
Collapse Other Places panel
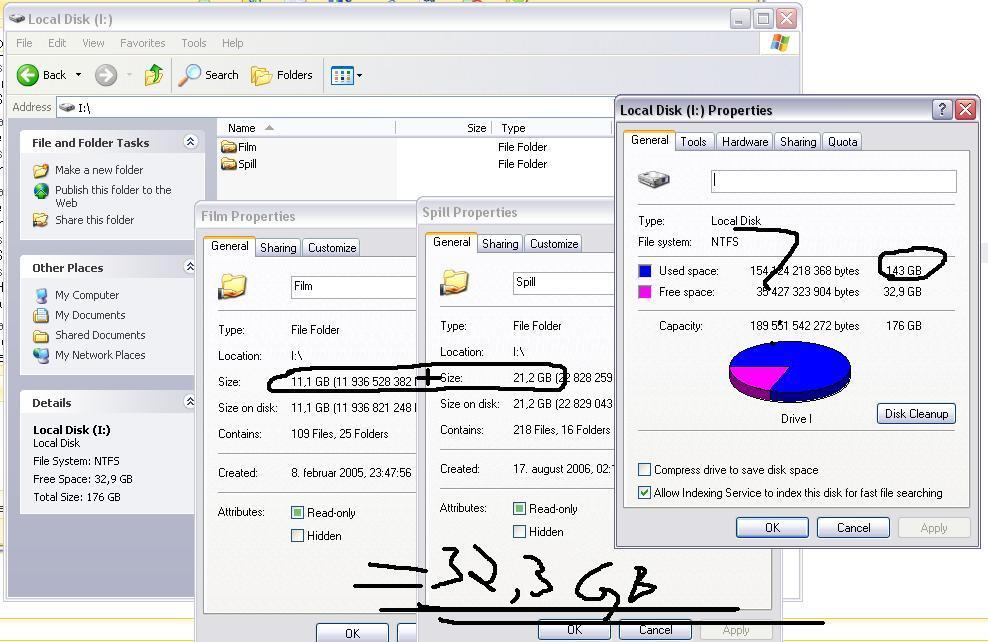[x=190, y=267]
